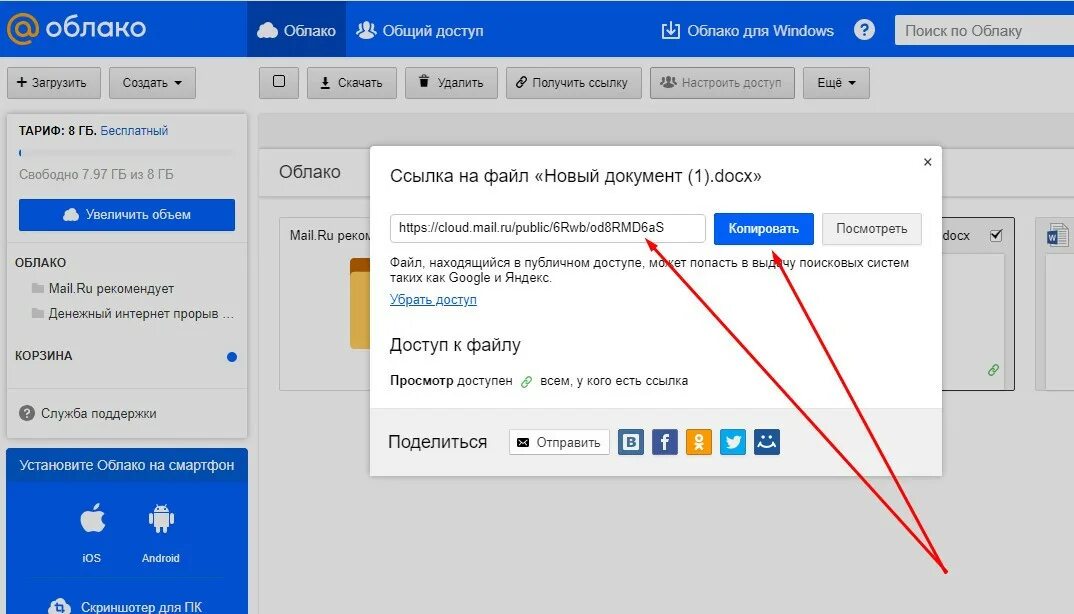
Task: Click the Загрузить upload button
Action: coord(53,83)
